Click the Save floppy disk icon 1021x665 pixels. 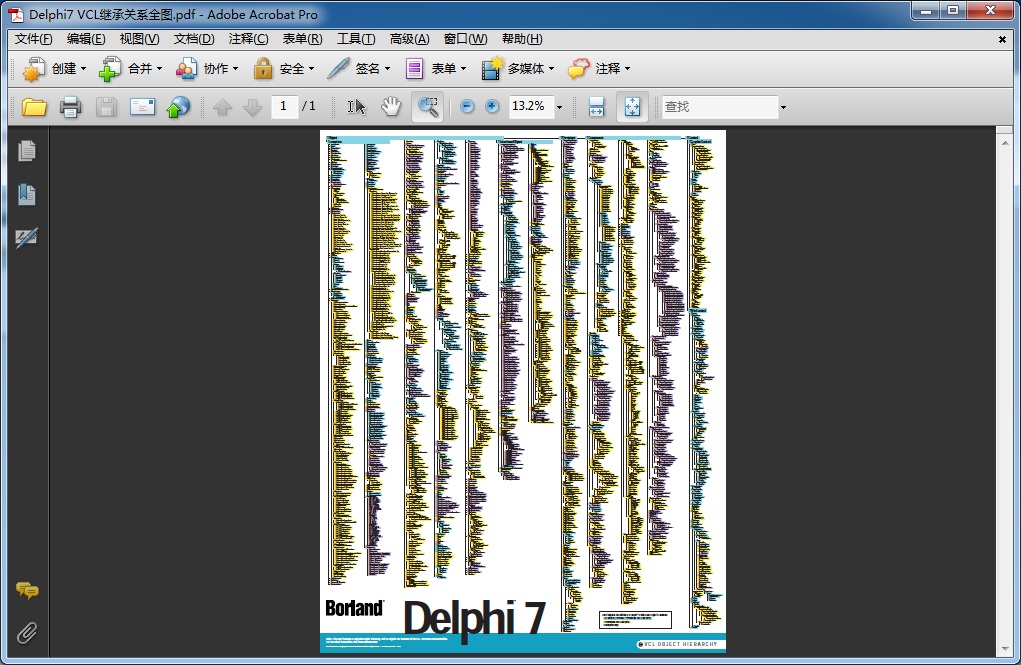click(x=106, y=107)
